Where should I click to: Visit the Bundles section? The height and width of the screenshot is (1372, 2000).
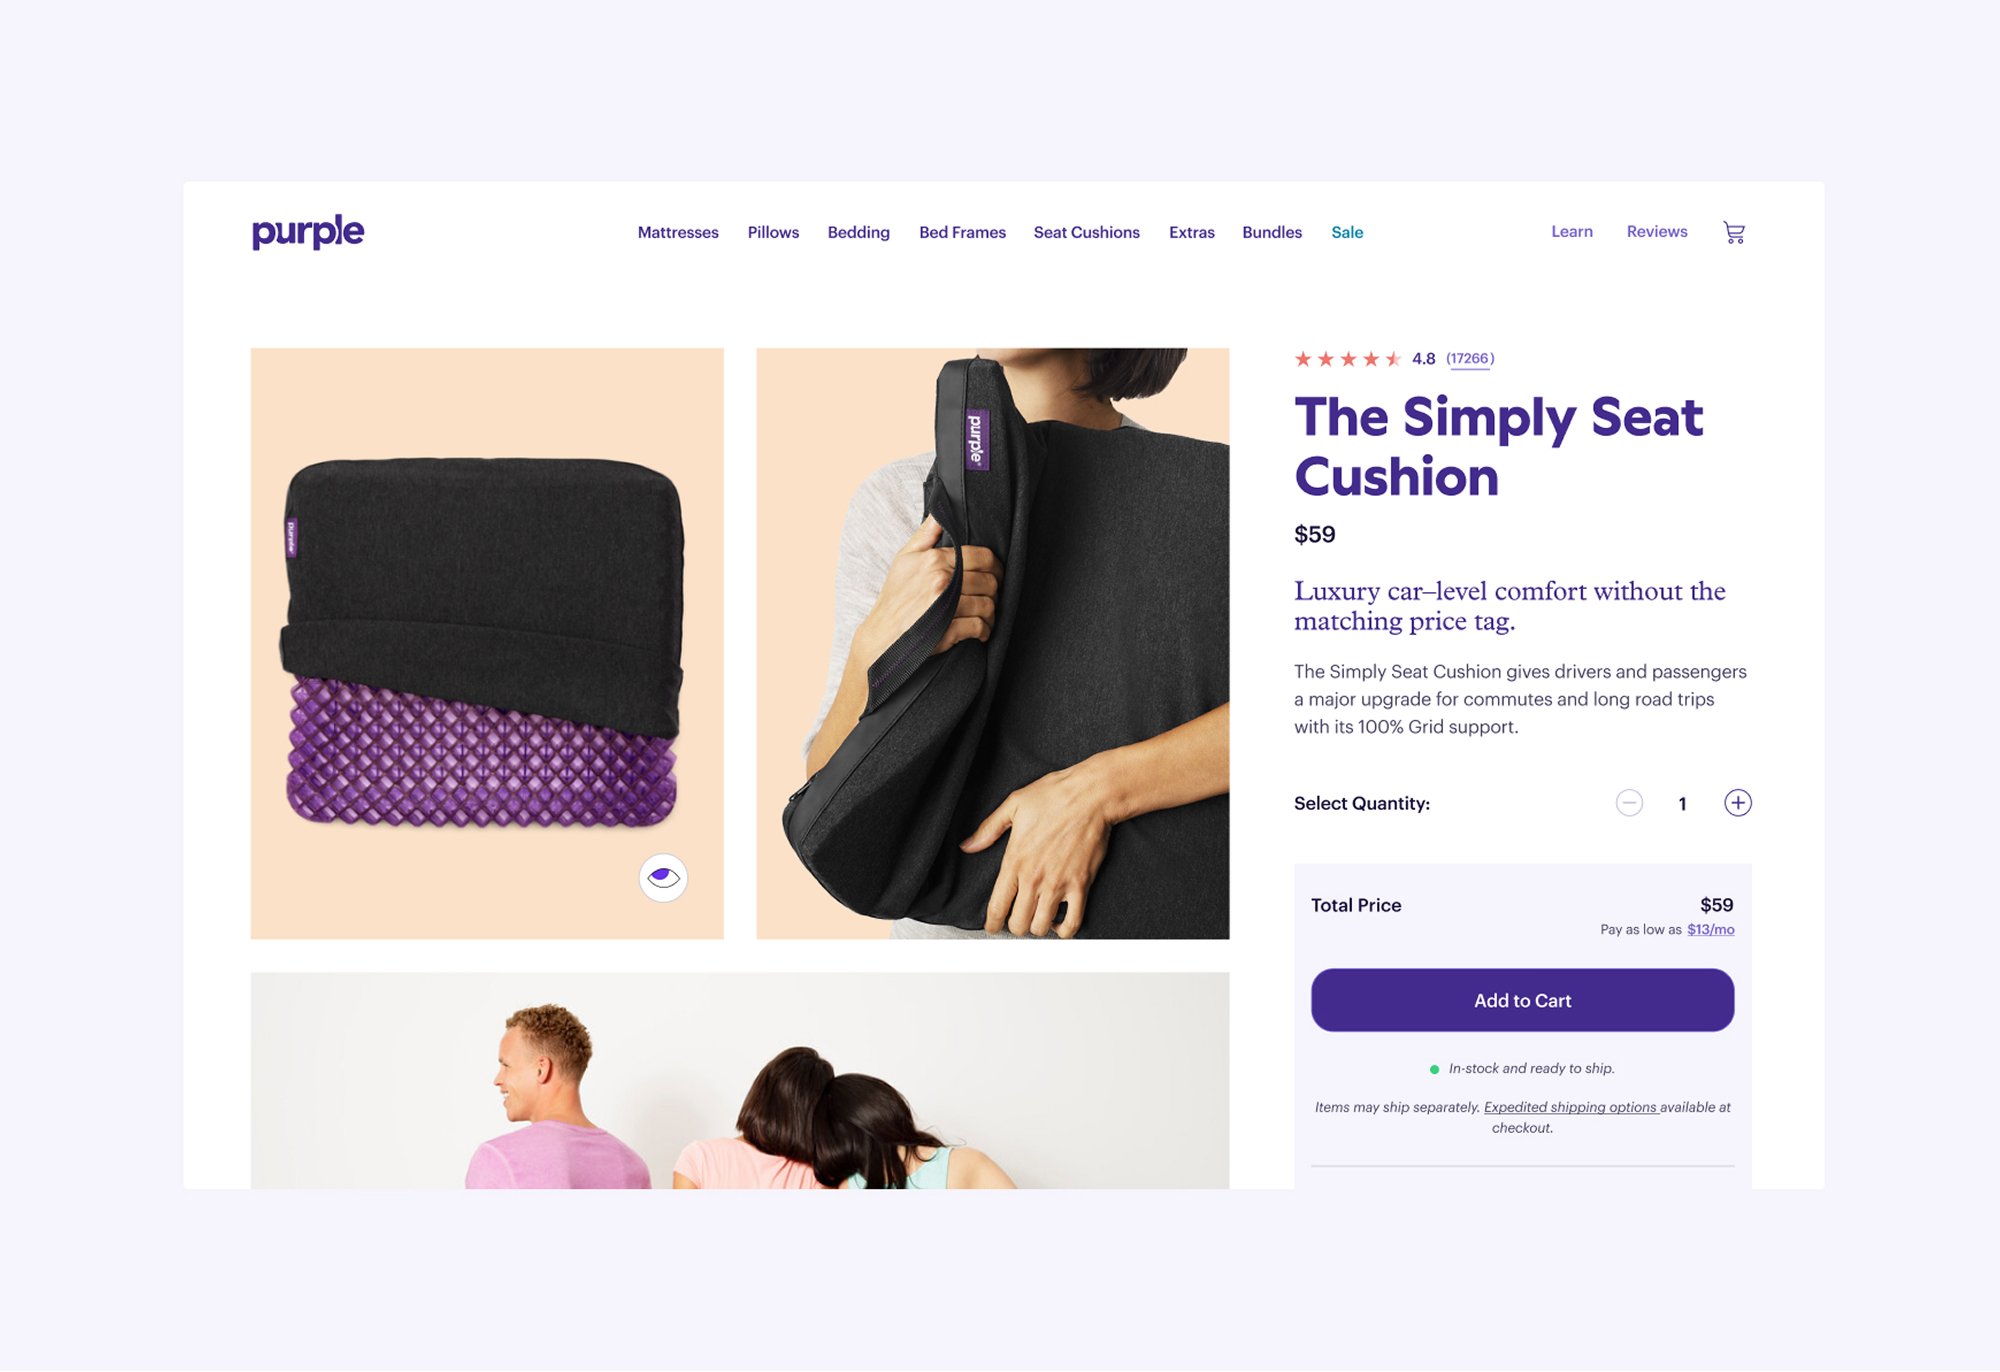[1272, 232]
